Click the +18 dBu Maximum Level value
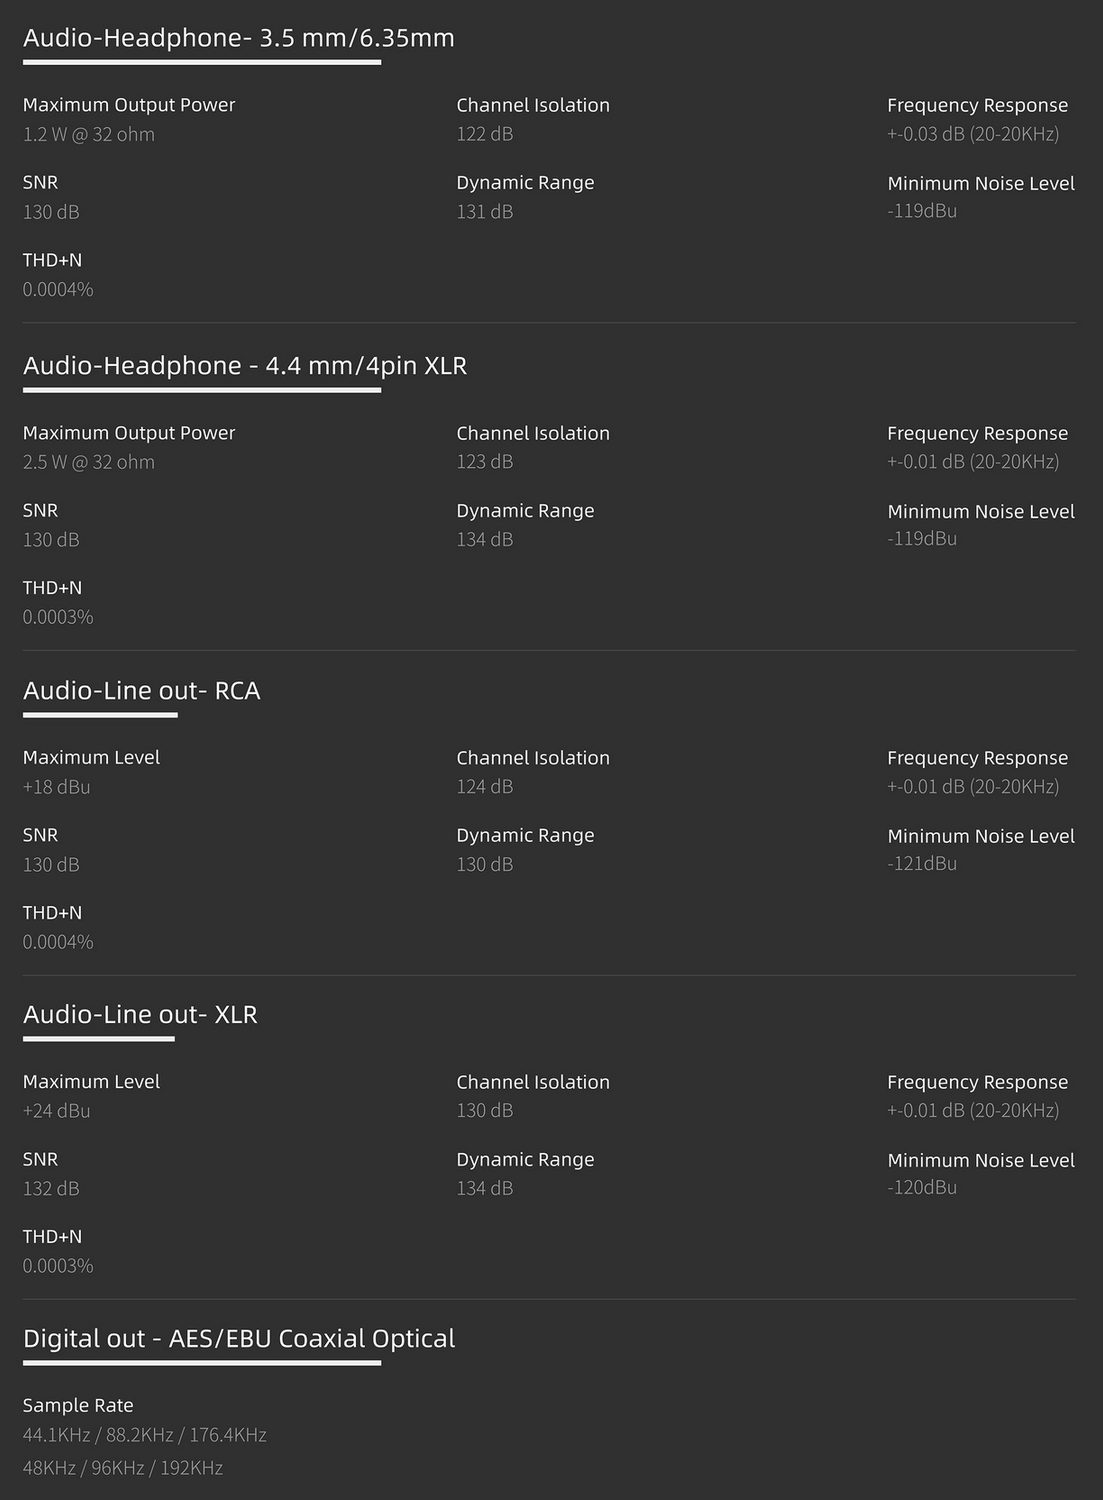 [x=57, y=787]
